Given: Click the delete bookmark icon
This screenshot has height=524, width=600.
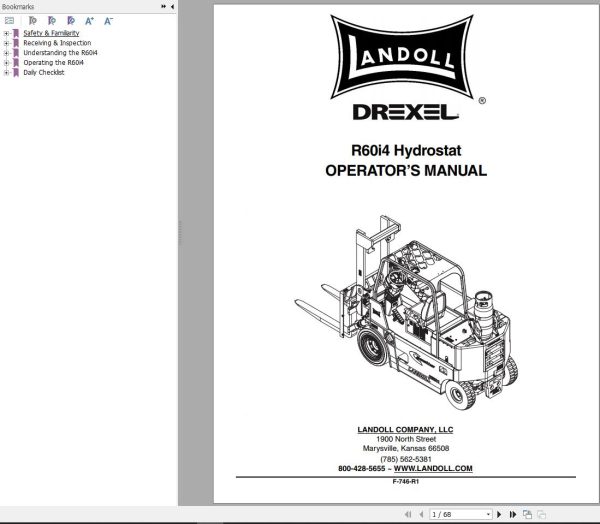Looking at the screenshot, I should tap(71, 21).
